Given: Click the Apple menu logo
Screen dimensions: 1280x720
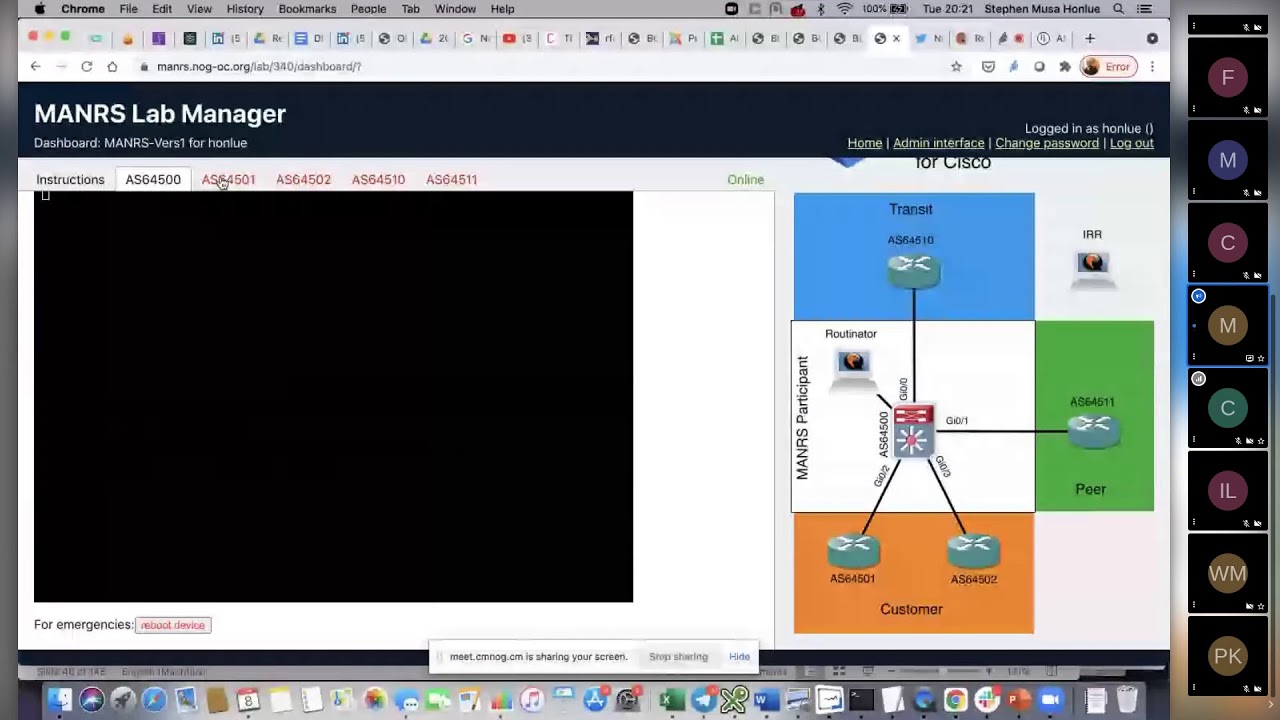Looking at the screenshot, I should (x=40, y=9).
